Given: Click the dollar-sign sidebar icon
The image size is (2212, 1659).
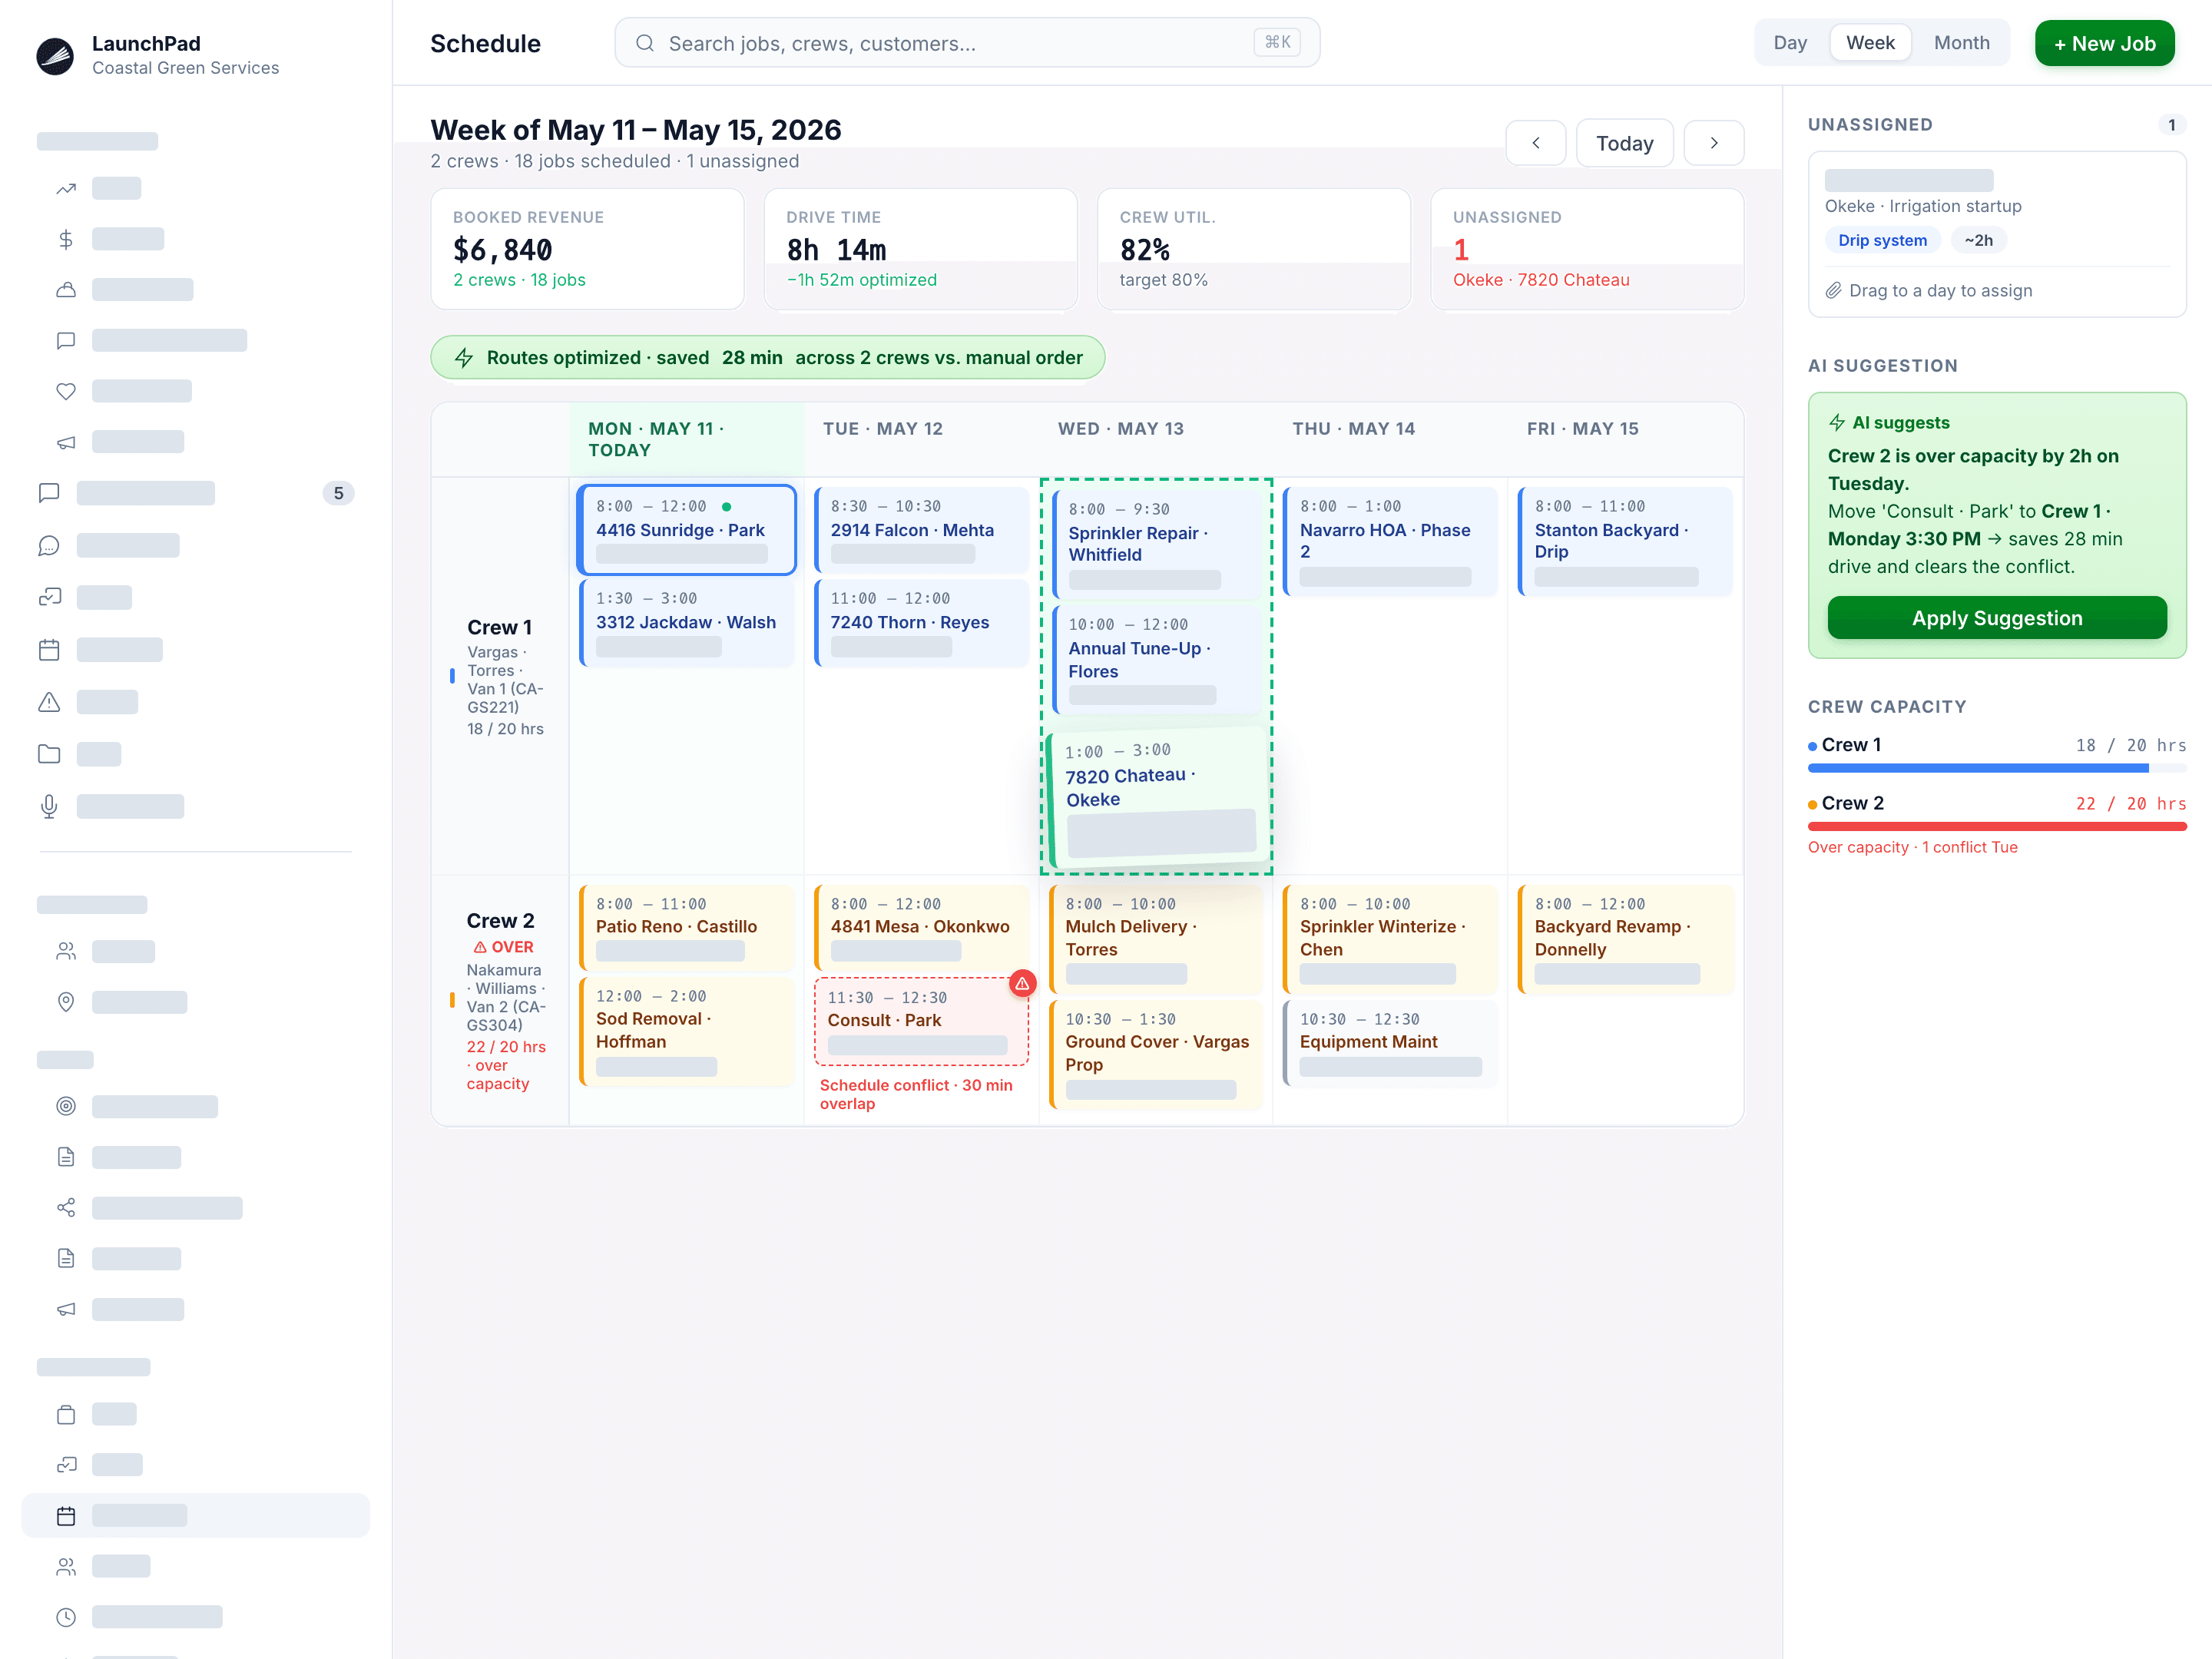Looking at the screenshot, I should tap(66, 239).
